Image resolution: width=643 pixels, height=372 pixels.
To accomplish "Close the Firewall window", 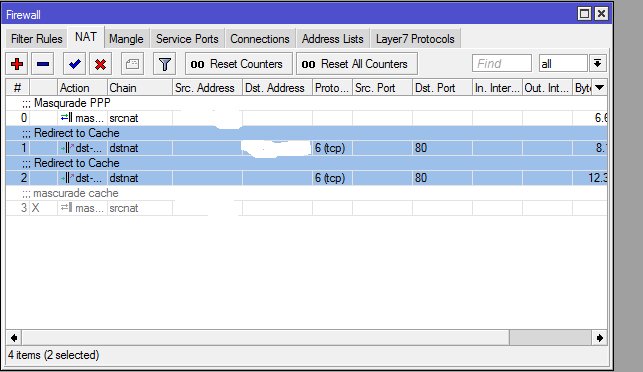I will [x=601, y=14].
